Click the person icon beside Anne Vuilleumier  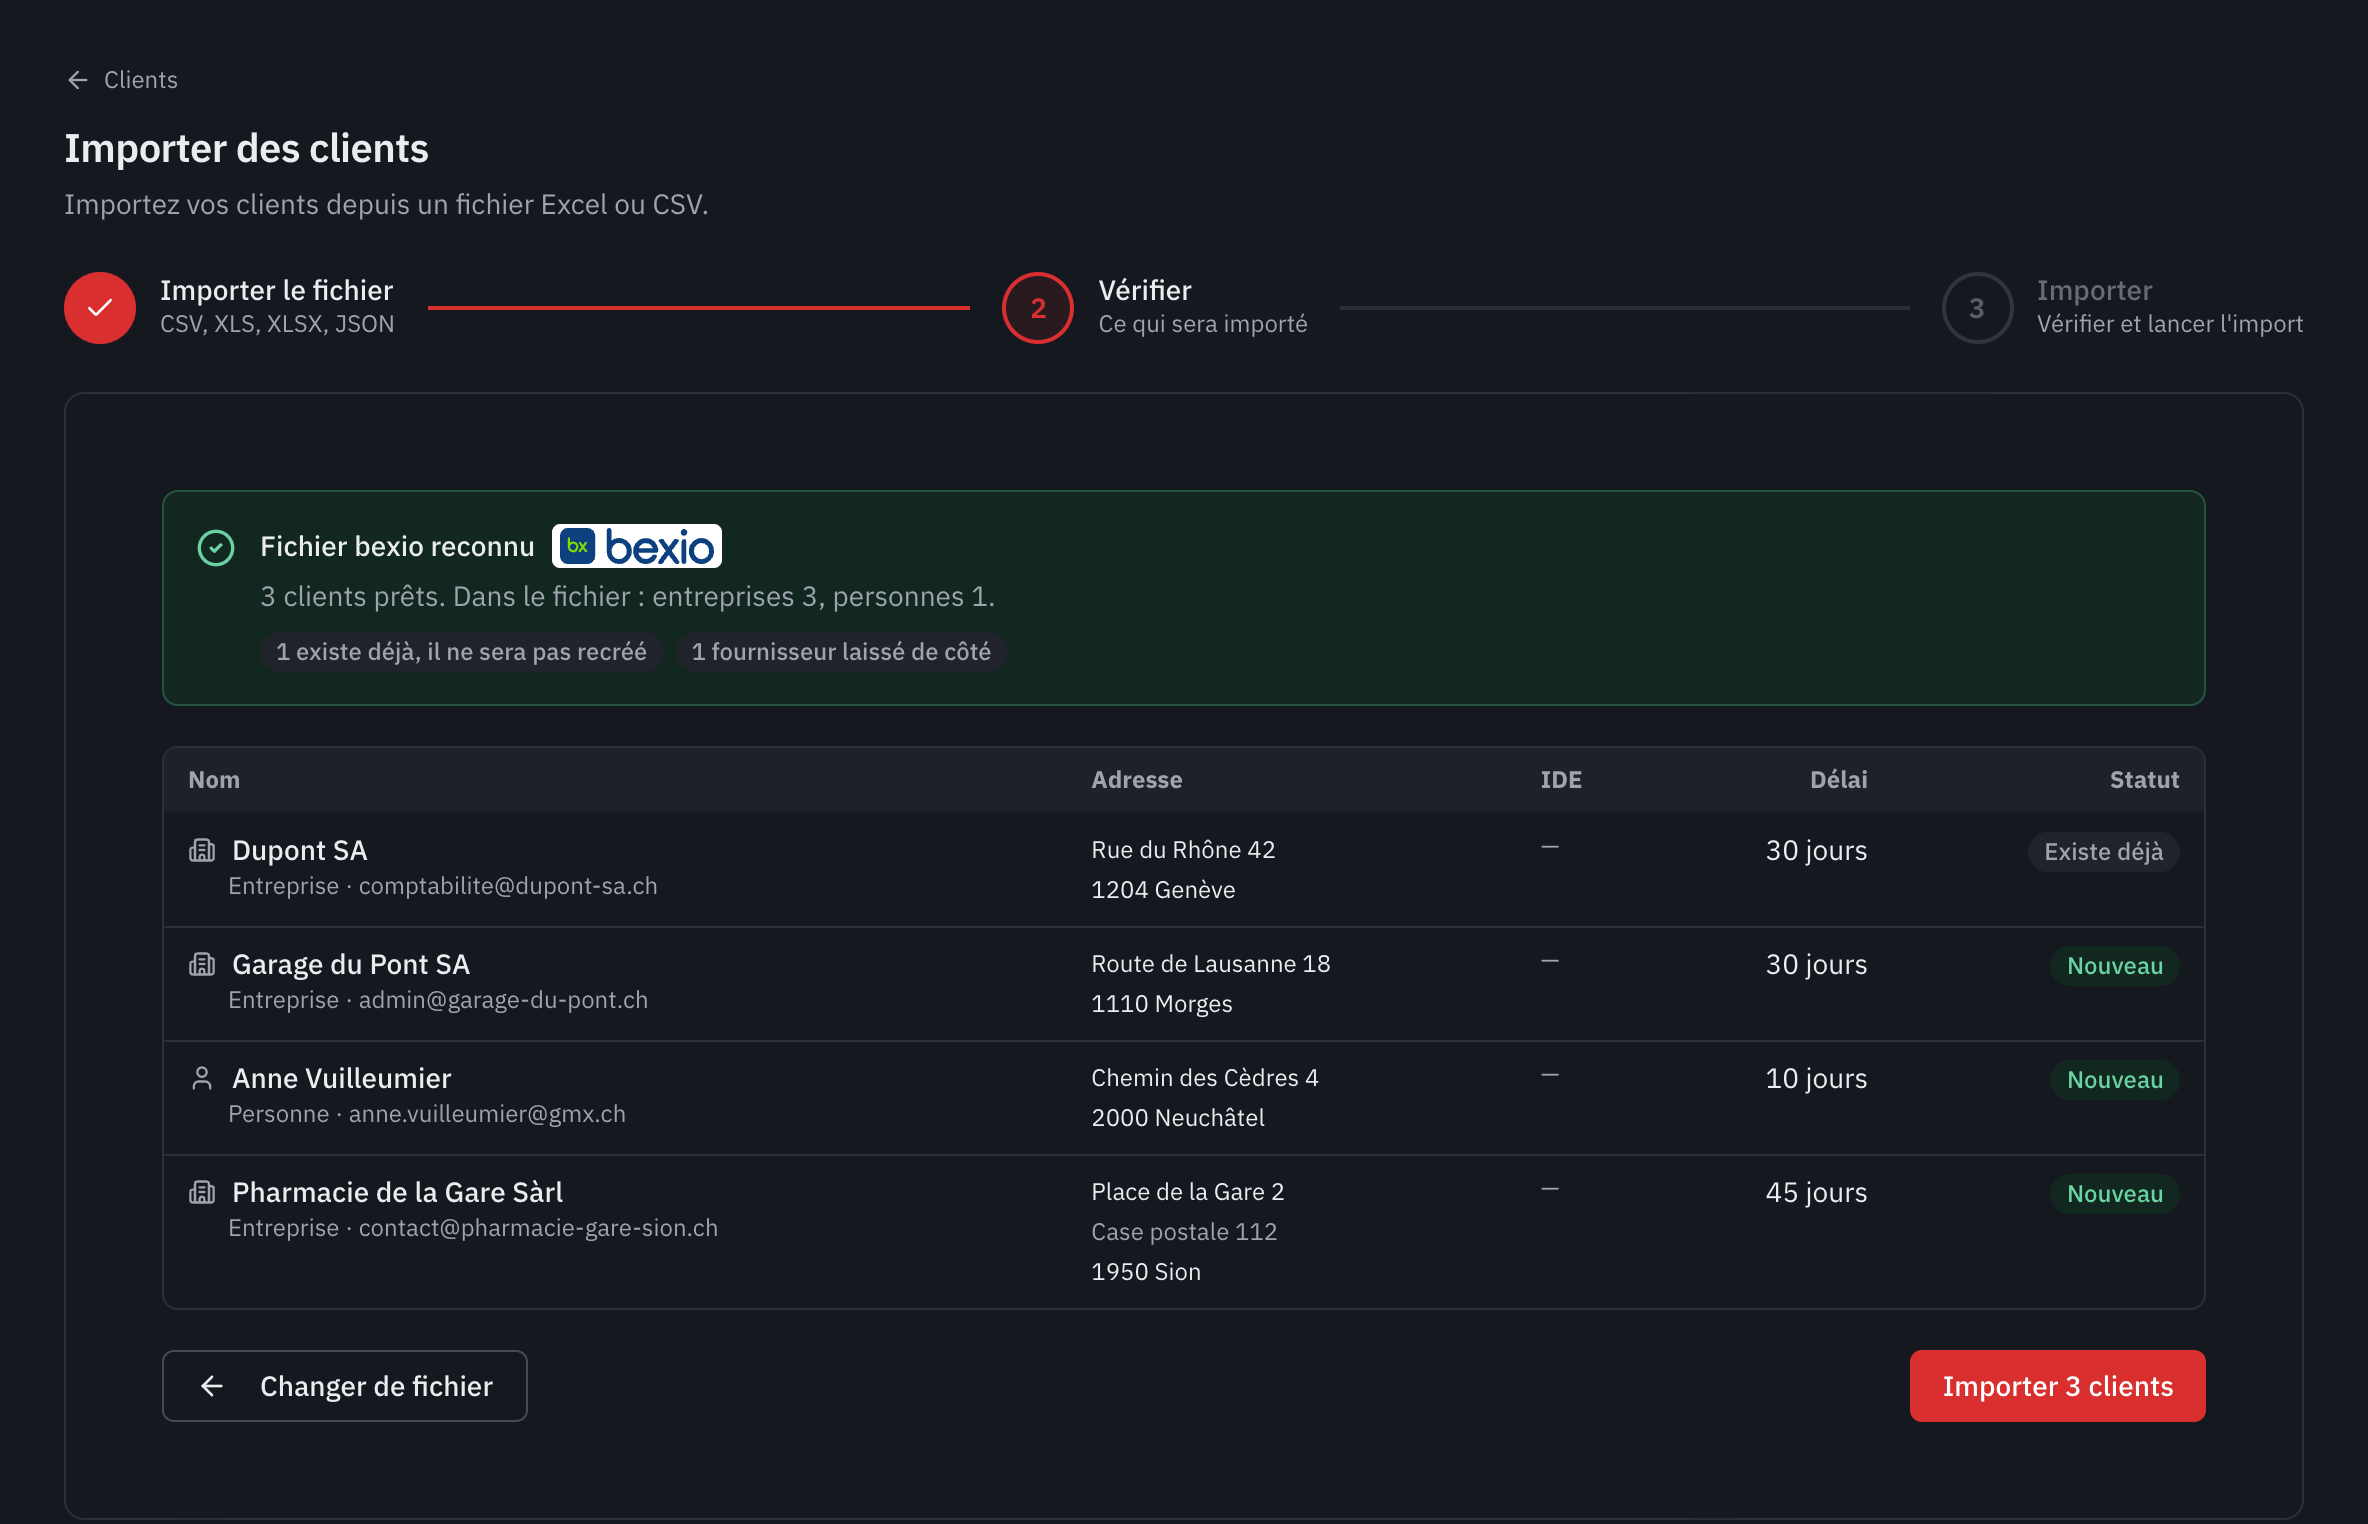tap(202, 1078)
